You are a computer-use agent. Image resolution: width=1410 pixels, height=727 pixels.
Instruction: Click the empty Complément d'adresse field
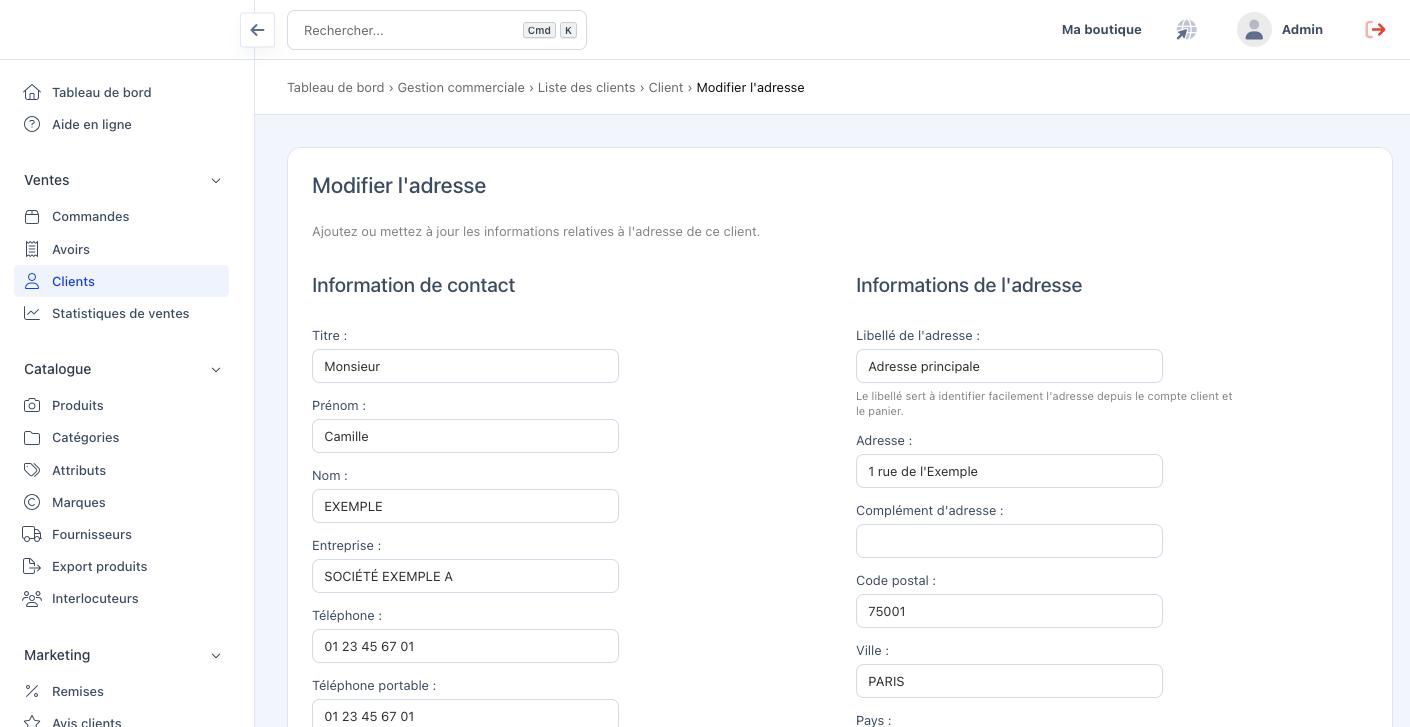[x=1009, y=541]
